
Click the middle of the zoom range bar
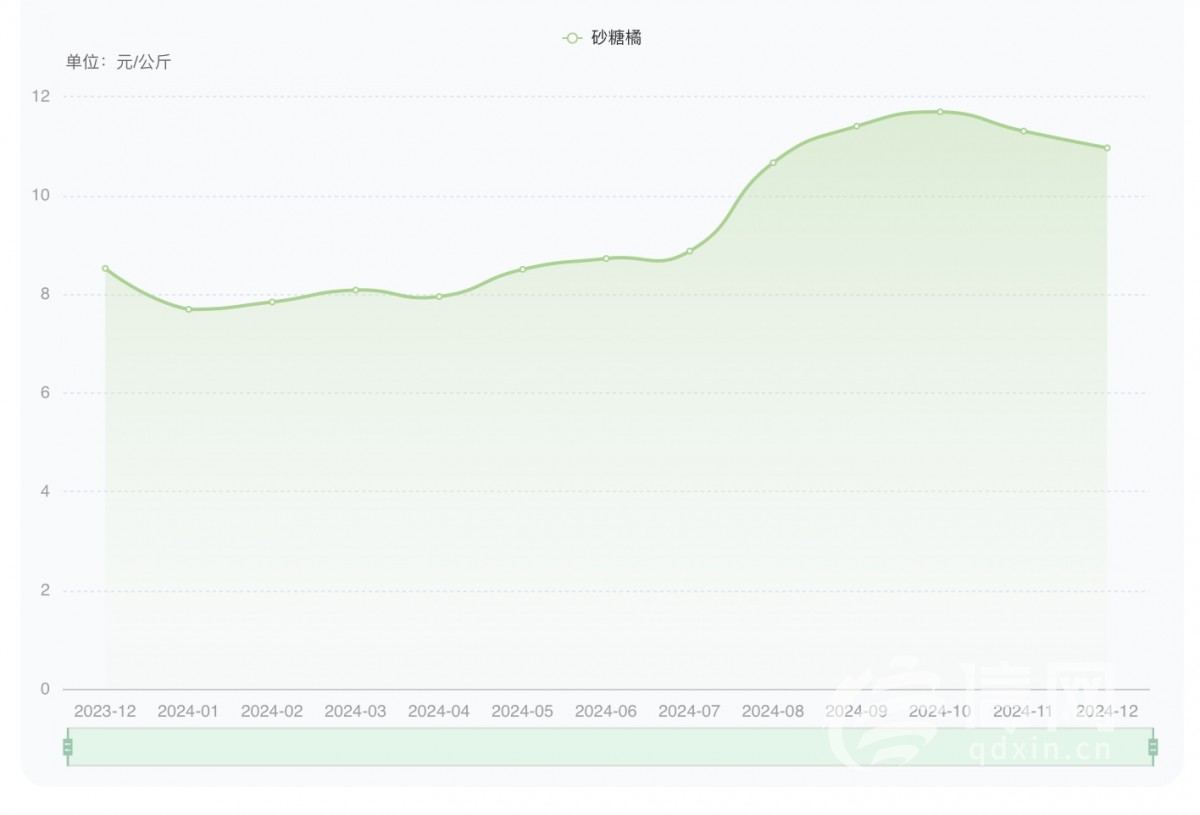pos(610,747)
